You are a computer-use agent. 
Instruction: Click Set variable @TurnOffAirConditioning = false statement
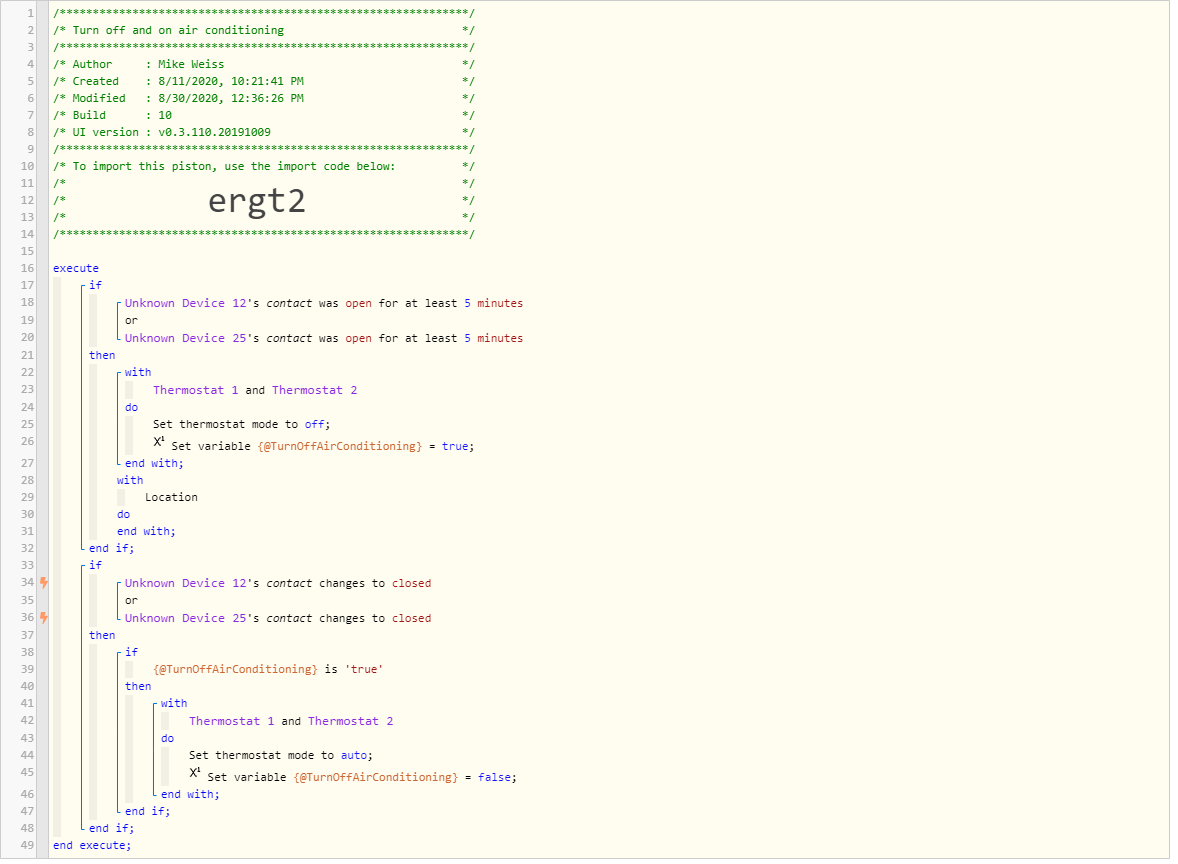(361, 777)
